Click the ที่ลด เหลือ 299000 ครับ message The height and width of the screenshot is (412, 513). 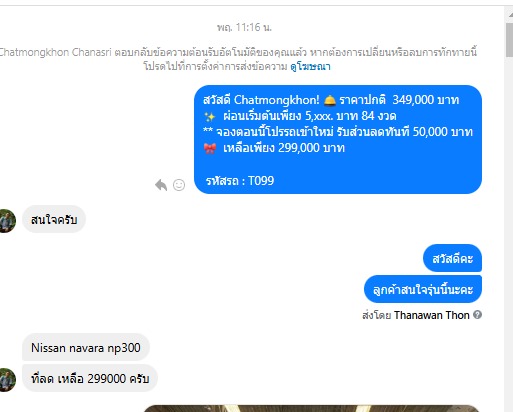pyautogui.click(x=90, y=378)
